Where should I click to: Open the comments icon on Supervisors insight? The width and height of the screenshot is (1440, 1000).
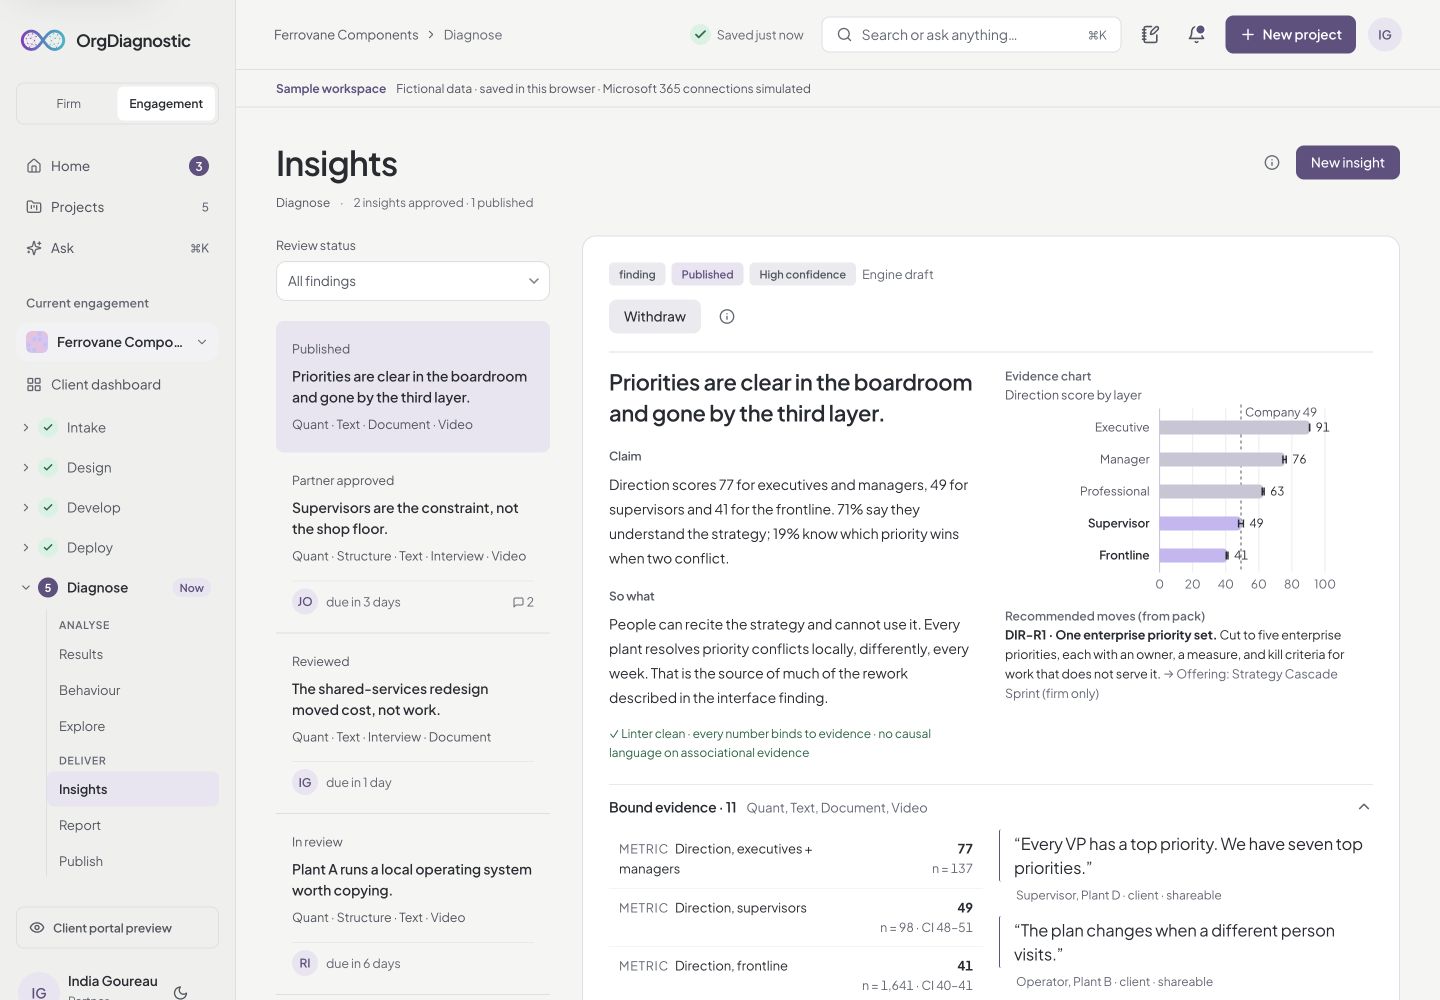pos(523,602)
